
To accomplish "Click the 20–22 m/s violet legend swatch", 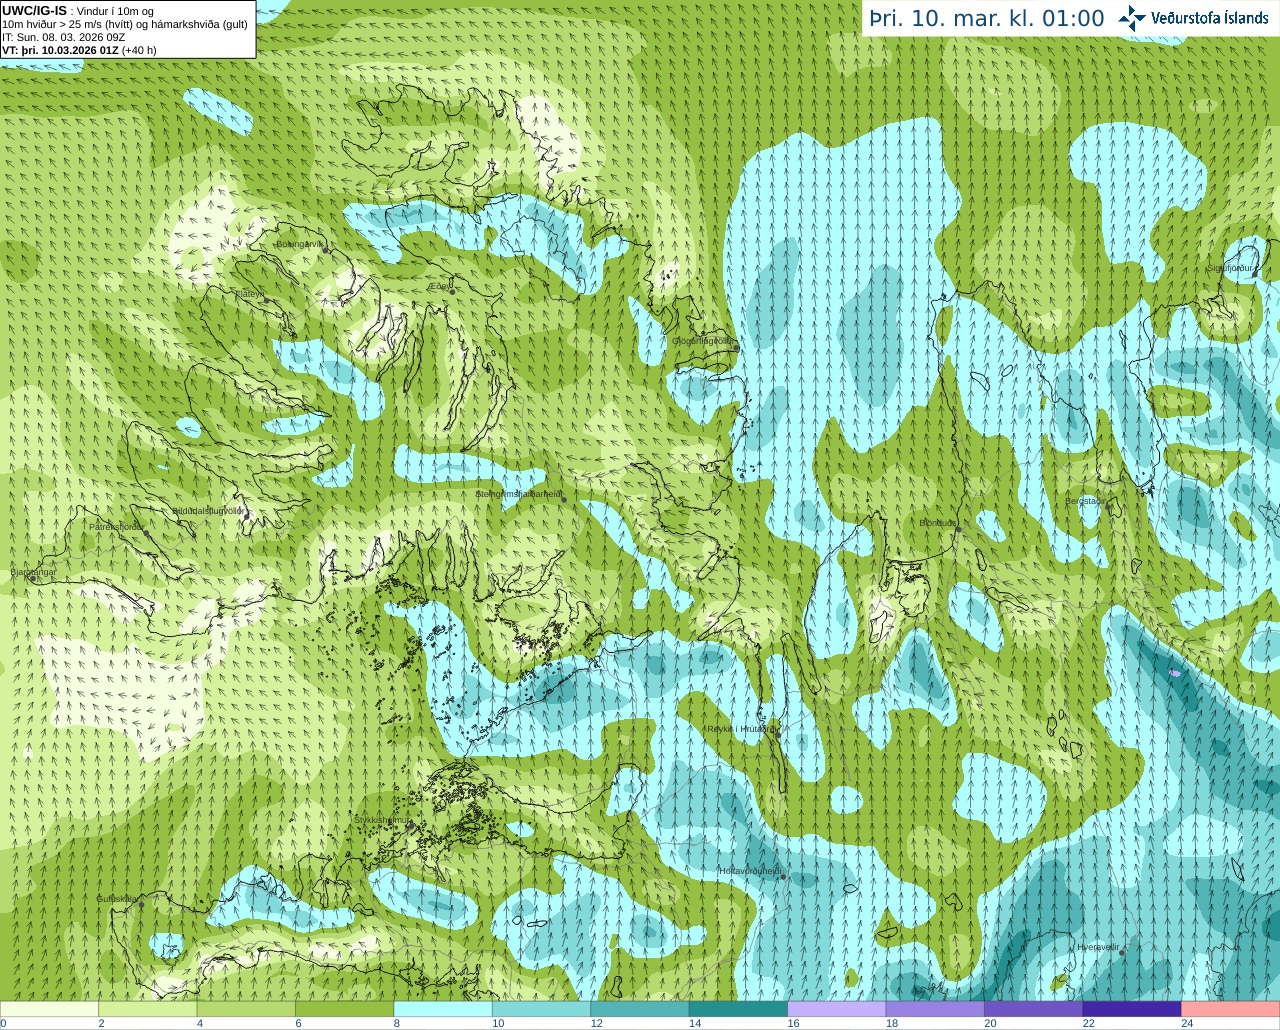I will point(1034,1009).
